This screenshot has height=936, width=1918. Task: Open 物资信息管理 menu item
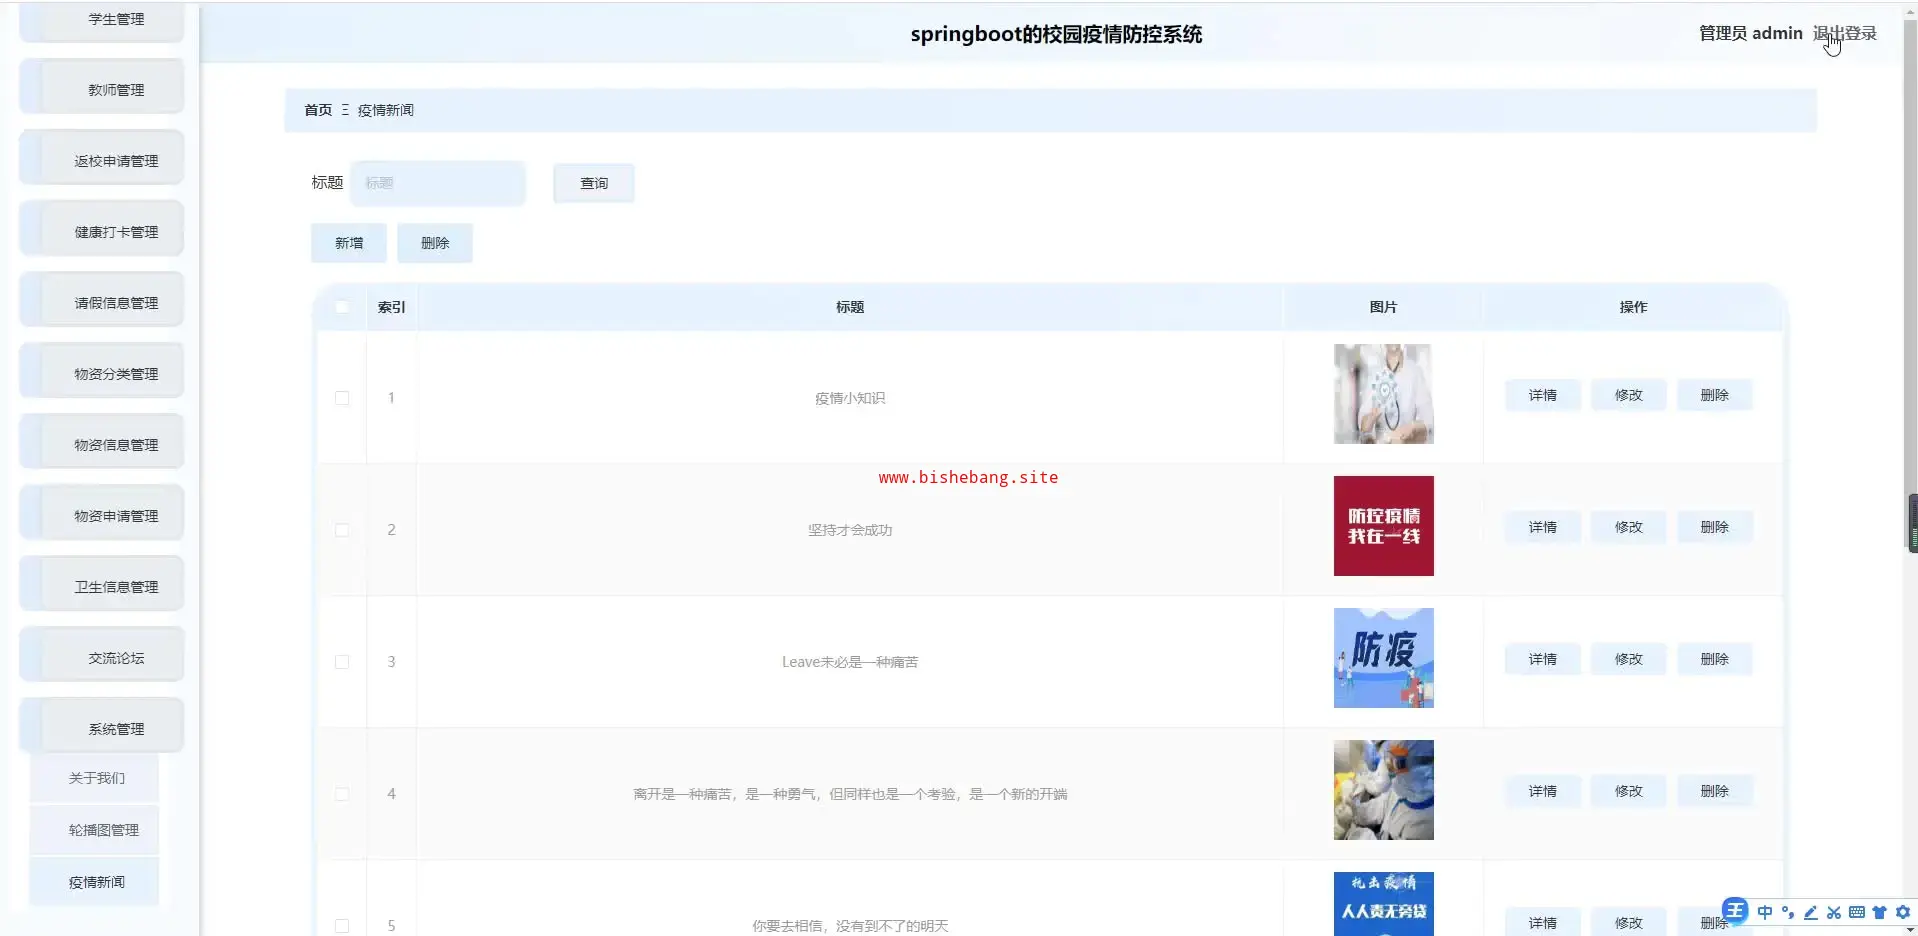pos(102,442)
